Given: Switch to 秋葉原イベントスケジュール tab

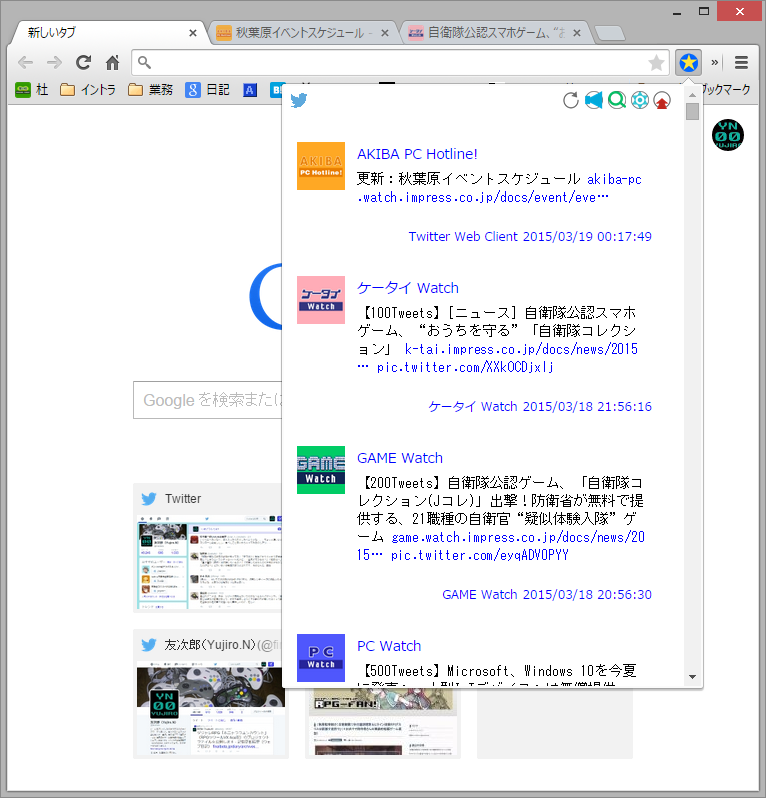Looking at the screenshot, I should click(303, 33).
